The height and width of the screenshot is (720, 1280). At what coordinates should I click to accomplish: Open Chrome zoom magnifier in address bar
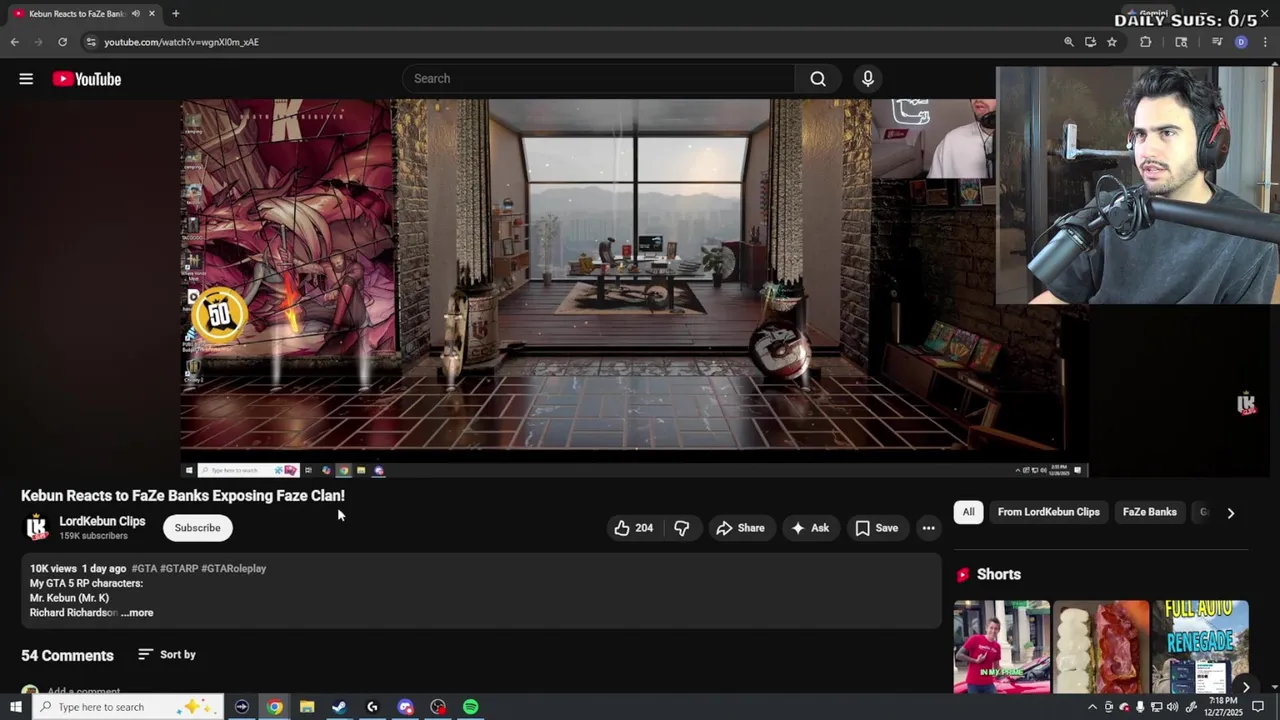click(1068, 42)
